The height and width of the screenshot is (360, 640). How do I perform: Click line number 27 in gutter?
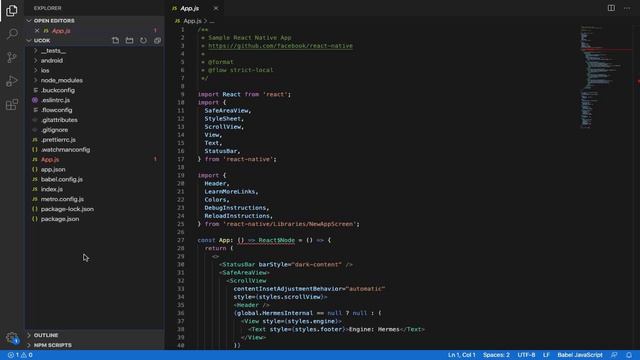[181, 240]
